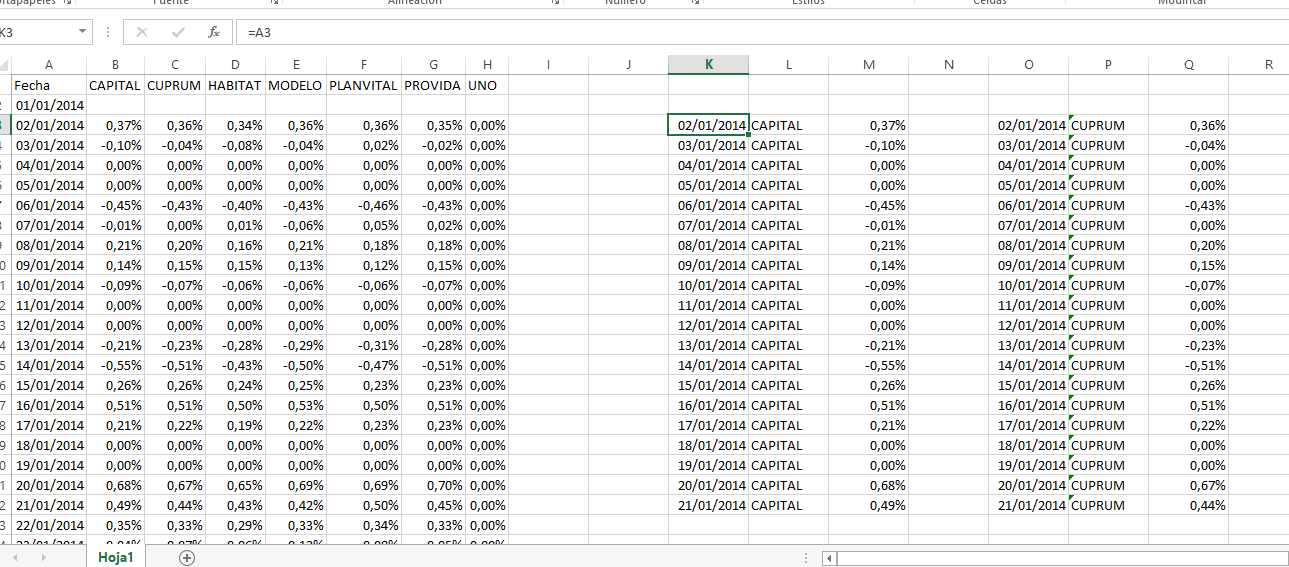Click cell P22 CUPRUM in last row
The image size is (1289, 567).
(x=1108, y=505)
